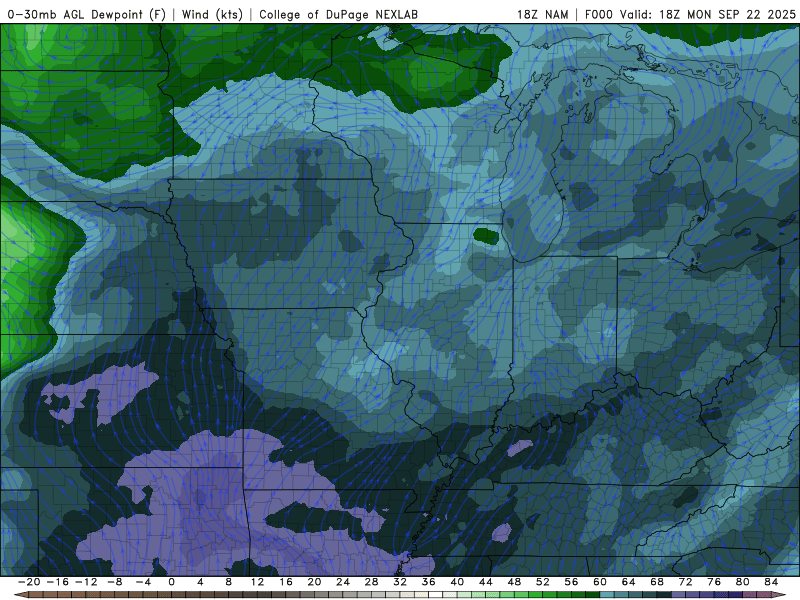This screenshot has height=600, width=800.
Task: Click the -4 scale label
Action: click(x=143, y=582)
